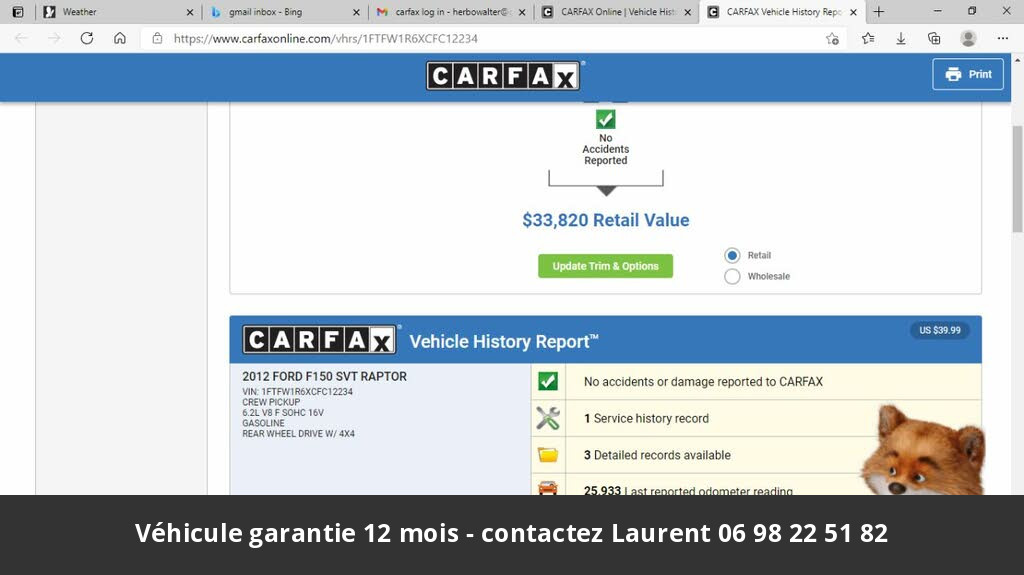
Task: Open the tab actions menu icon
Action: [x=18, y=12]
